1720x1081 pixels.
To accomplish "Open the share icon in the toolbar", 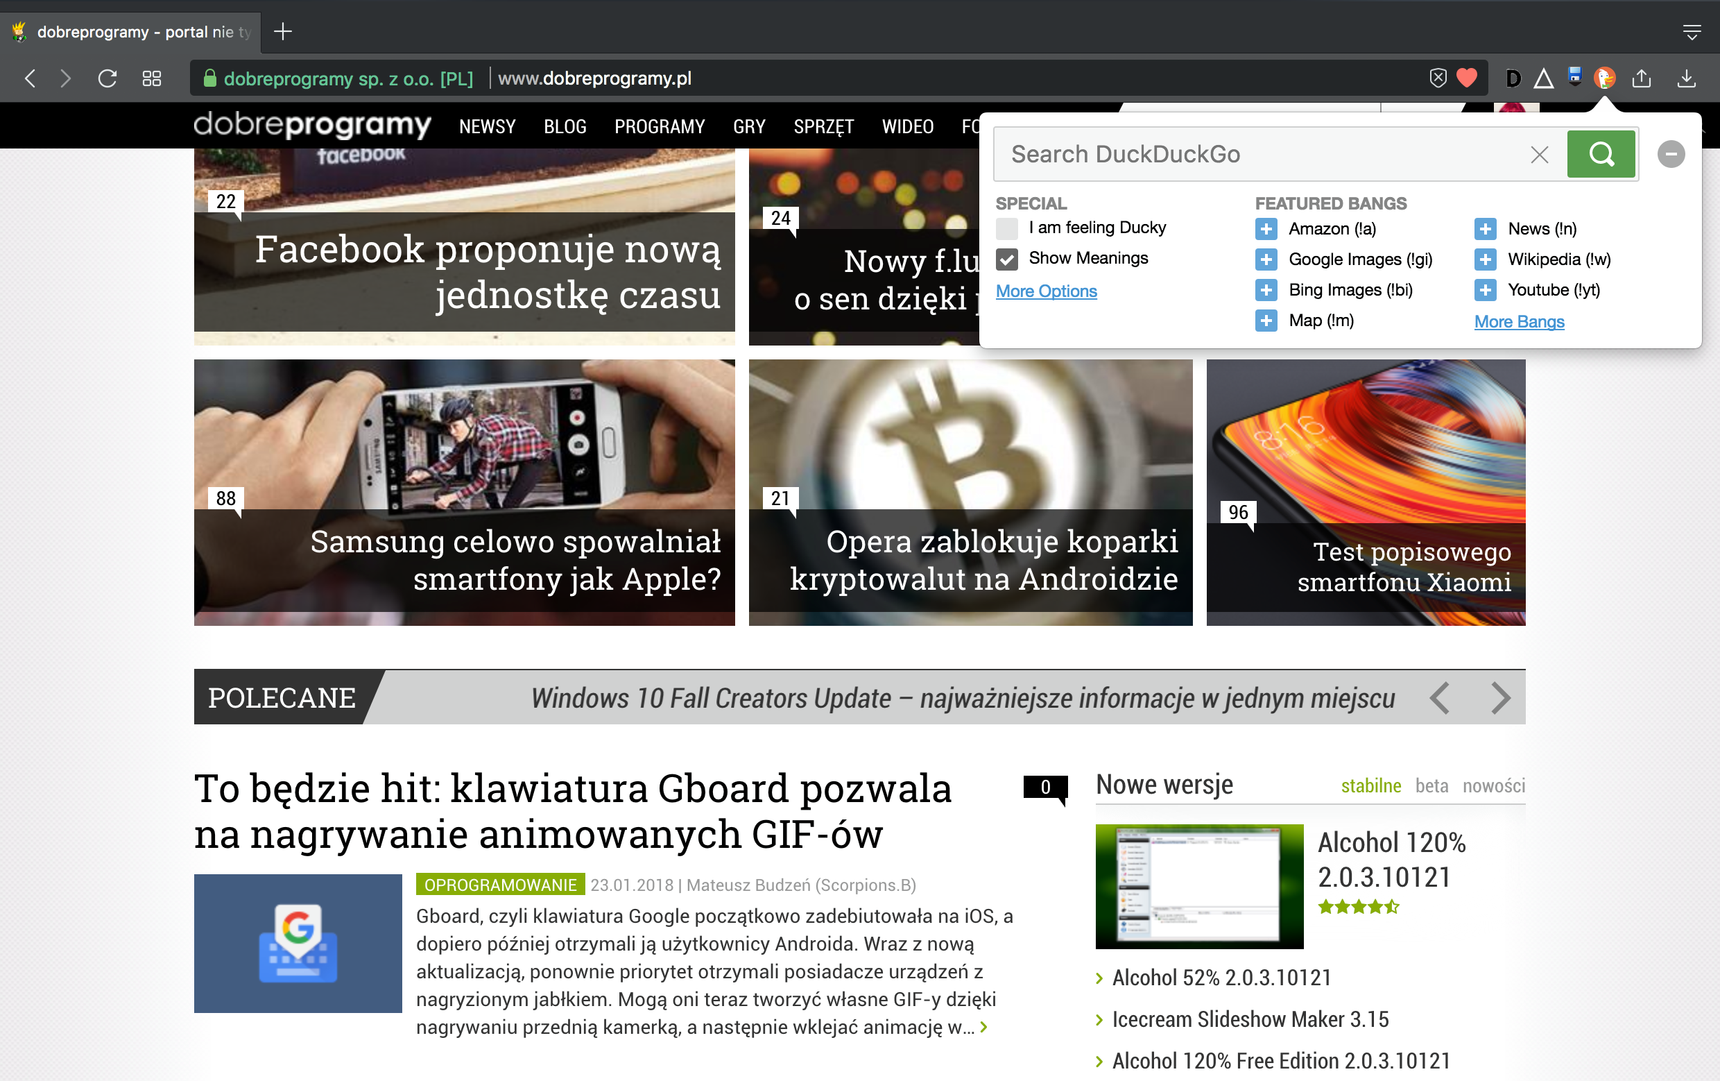I will [1641, 78].
